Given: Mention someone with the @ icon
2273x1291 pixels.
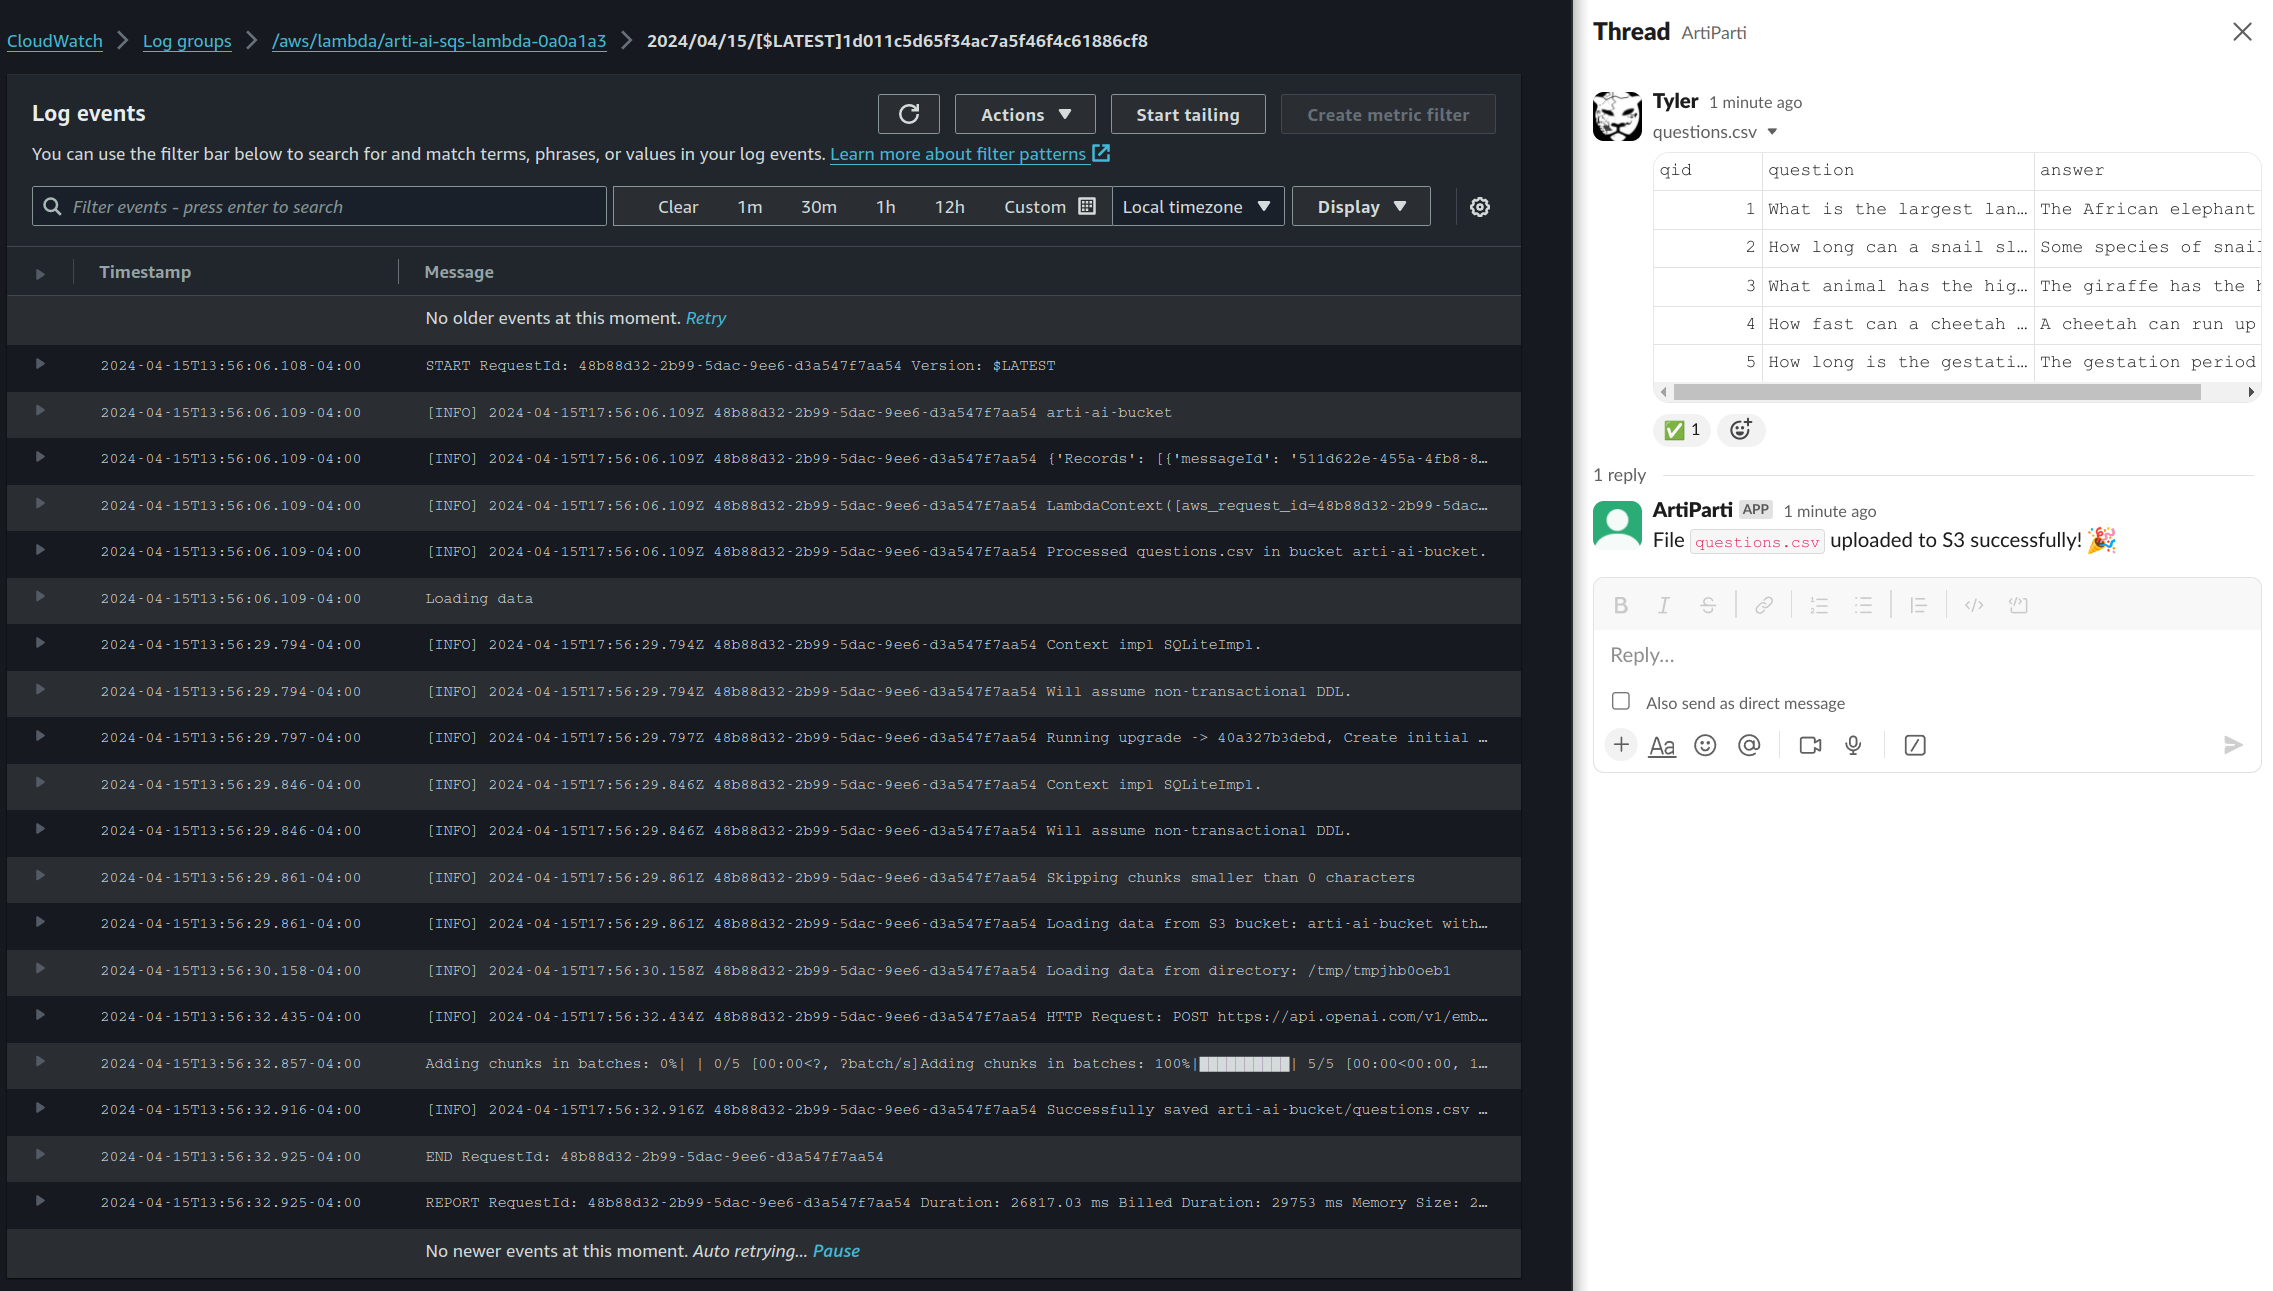Looking at the screenshot, I should [x=1749, y=745].
